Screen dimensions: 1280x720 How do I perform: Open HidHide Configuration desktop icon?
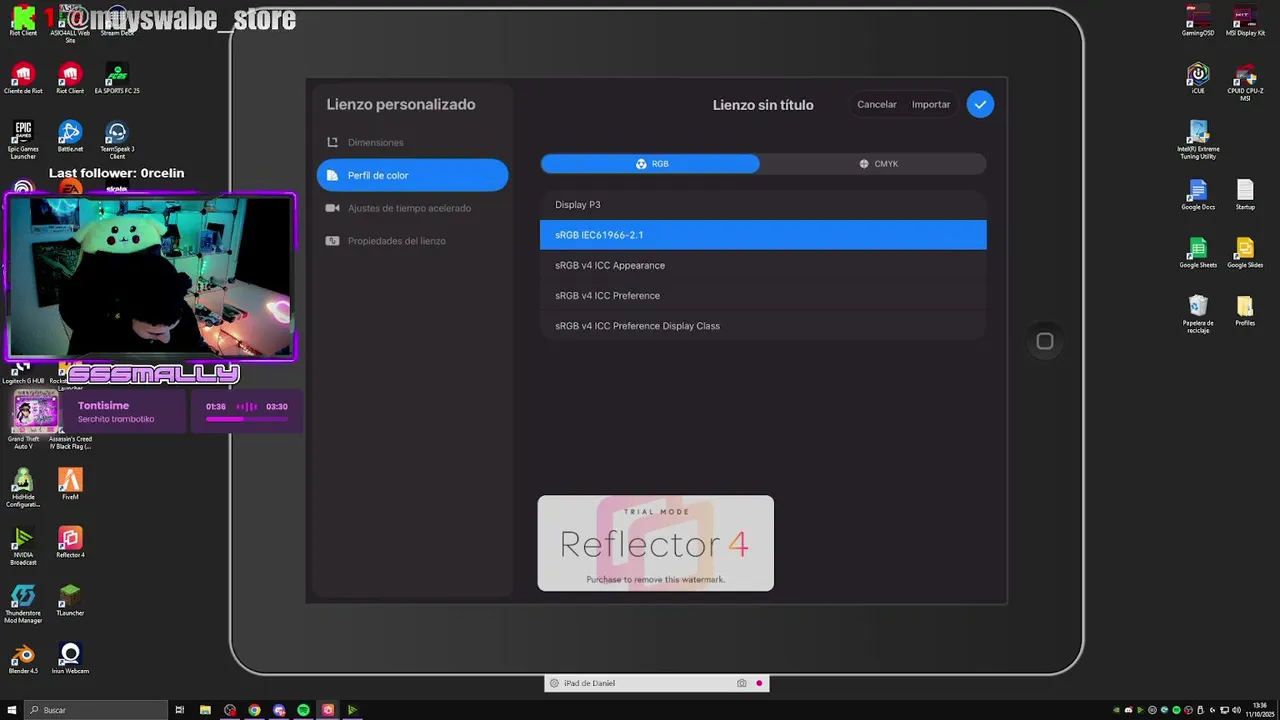pos(23,488)
